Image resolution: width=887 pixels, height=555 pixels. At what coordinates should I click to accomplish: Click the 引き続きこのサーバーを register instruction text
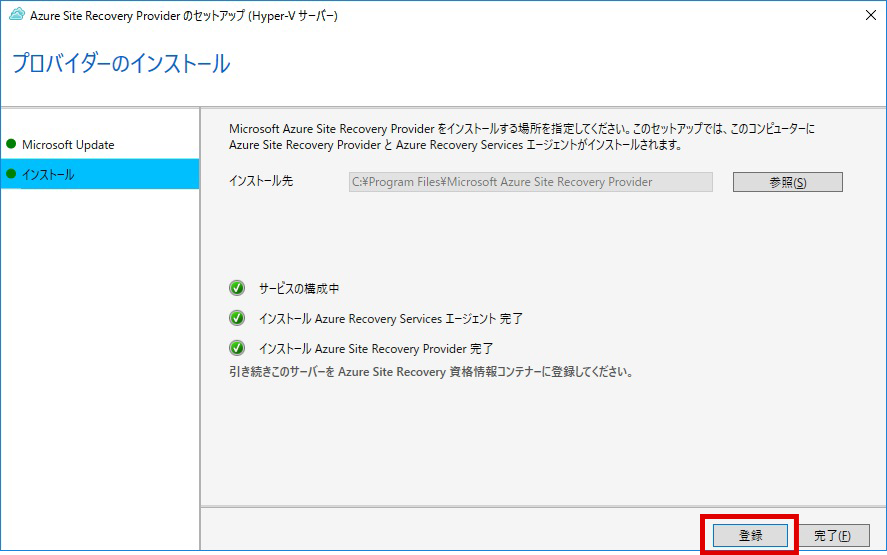click(x=430, y=372)
